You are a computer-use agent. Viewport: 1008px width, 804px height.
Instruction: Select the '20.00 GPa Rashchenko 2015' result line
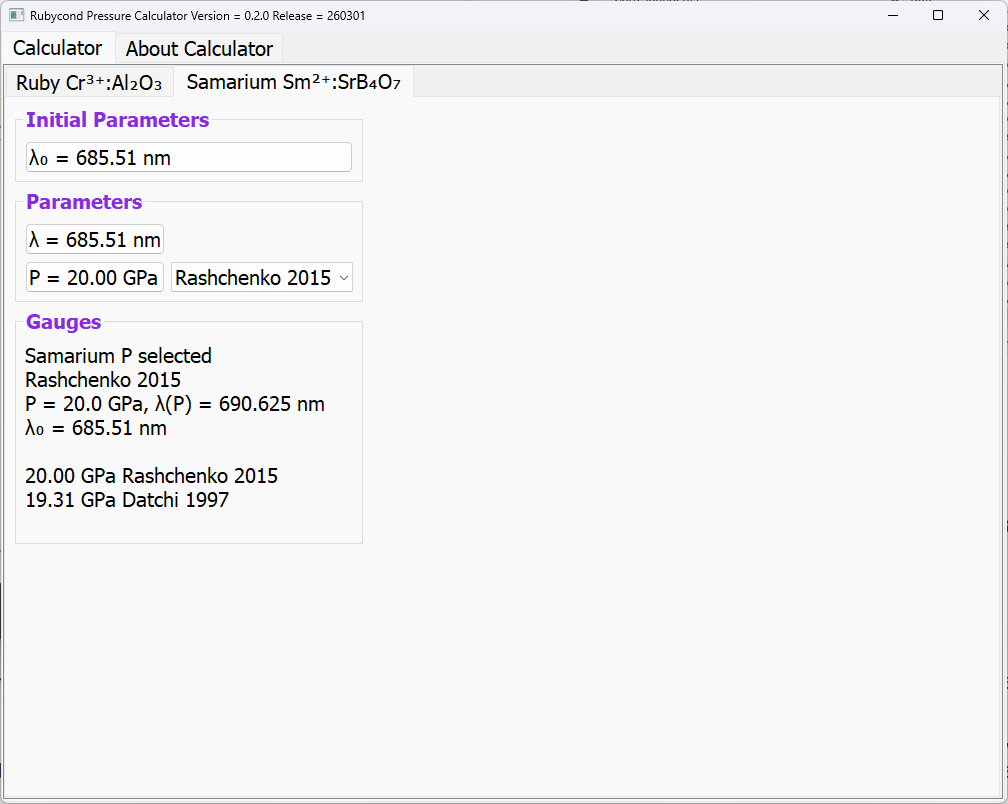[x=152, y=476]
